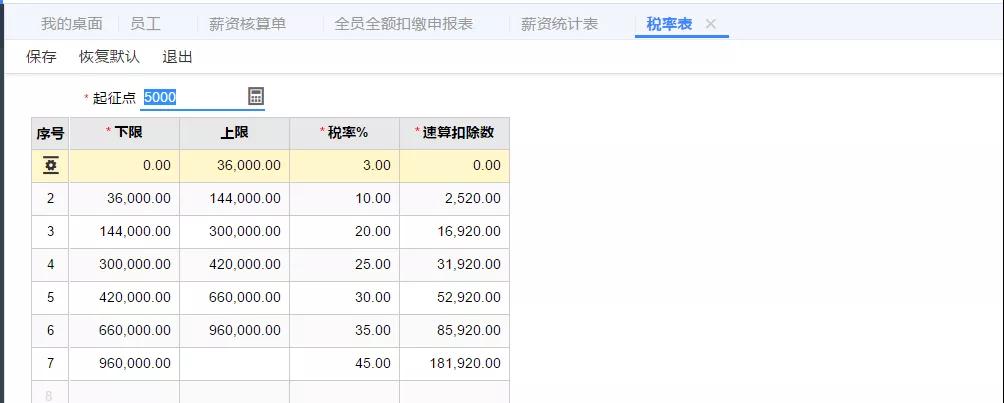This screenshot has width=1004, height=403.
Task: Switch to the 我的桌面 tab
Action: 72,24
